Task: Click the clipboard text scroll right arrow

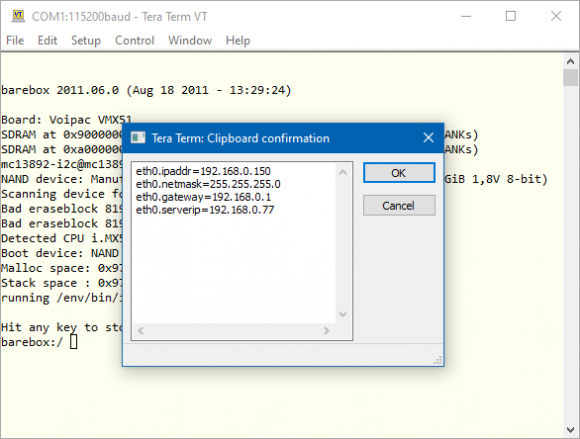Action: (x=326, y=330)
